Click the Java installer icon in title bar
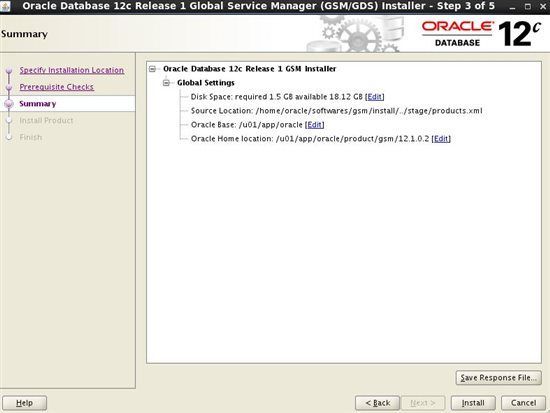The image size is (550, 413). 5,6
